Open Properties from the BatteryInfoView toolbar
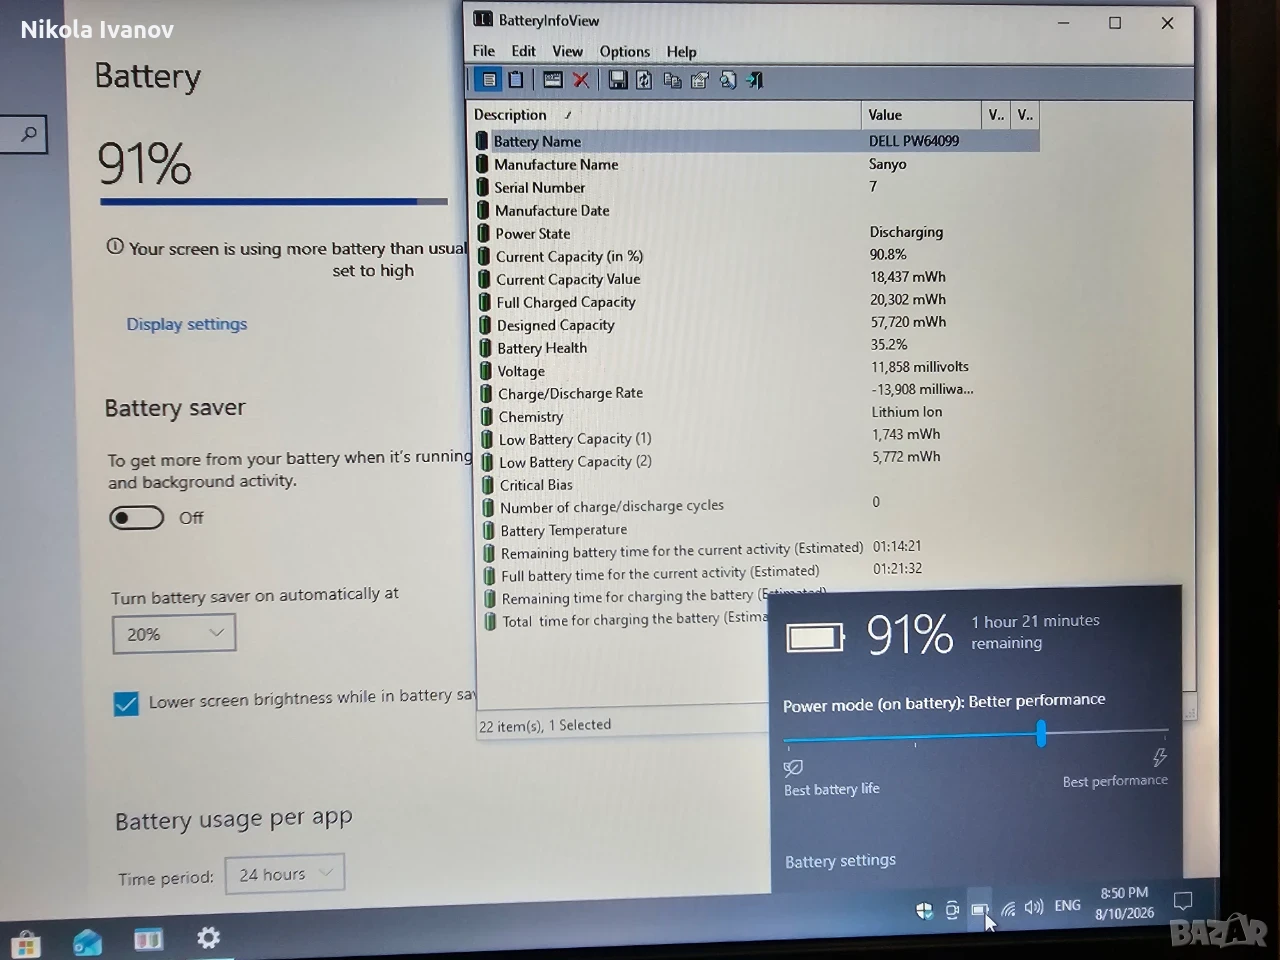This screenshot has height=960, width=1280. tap(700, 80)
